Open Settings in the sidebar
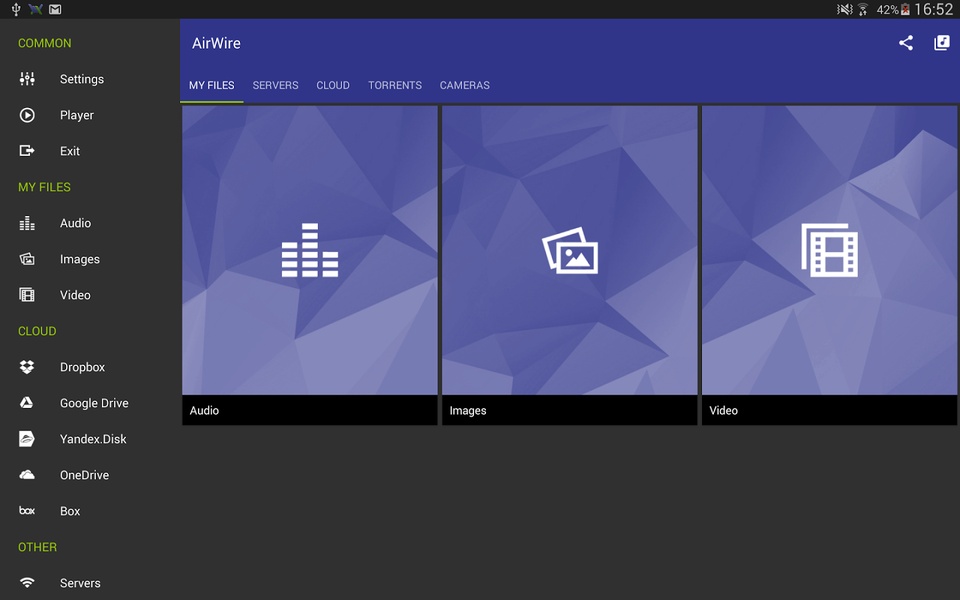 coord(90,79)
